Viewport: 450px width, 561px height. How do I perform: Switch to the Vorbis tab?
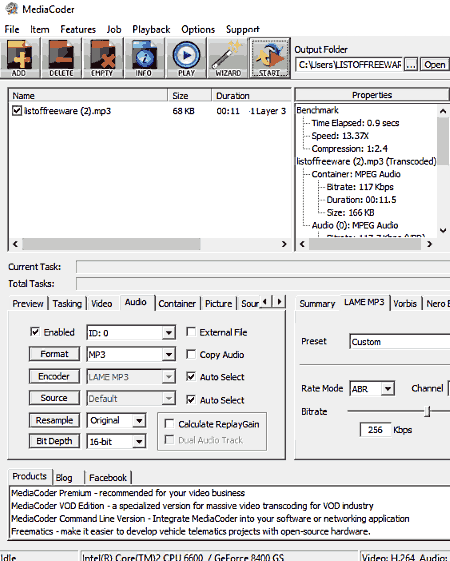[x=405, y=304]
